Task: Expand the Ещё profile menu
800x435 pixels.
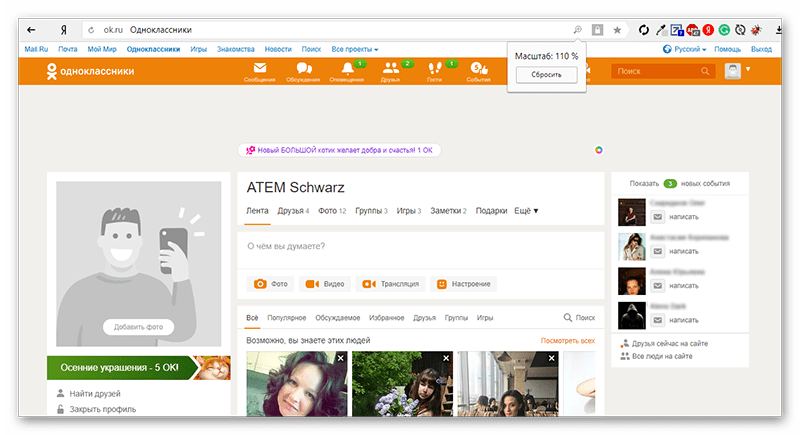Action: tap(526, 211)
